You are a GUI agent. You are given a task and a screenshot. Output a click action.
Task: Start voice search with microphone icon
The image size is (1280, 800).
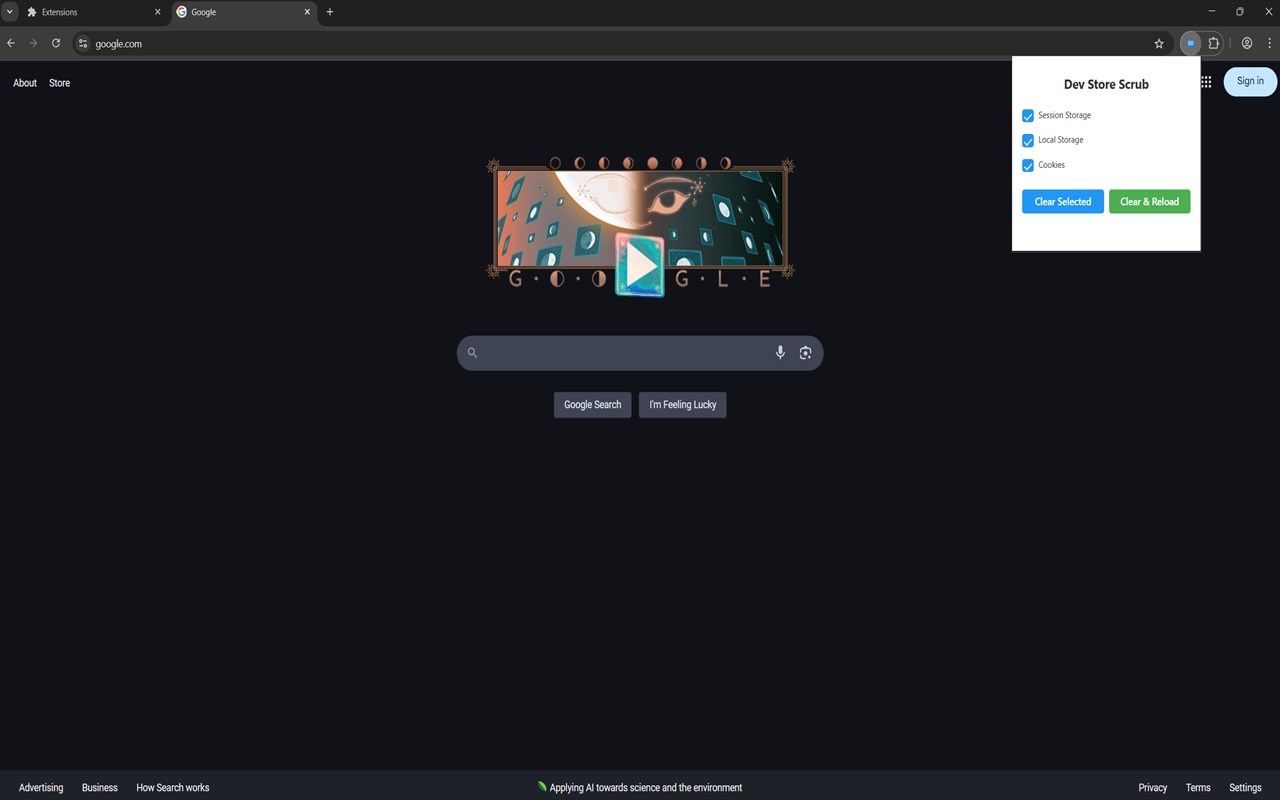coord(780,352)
